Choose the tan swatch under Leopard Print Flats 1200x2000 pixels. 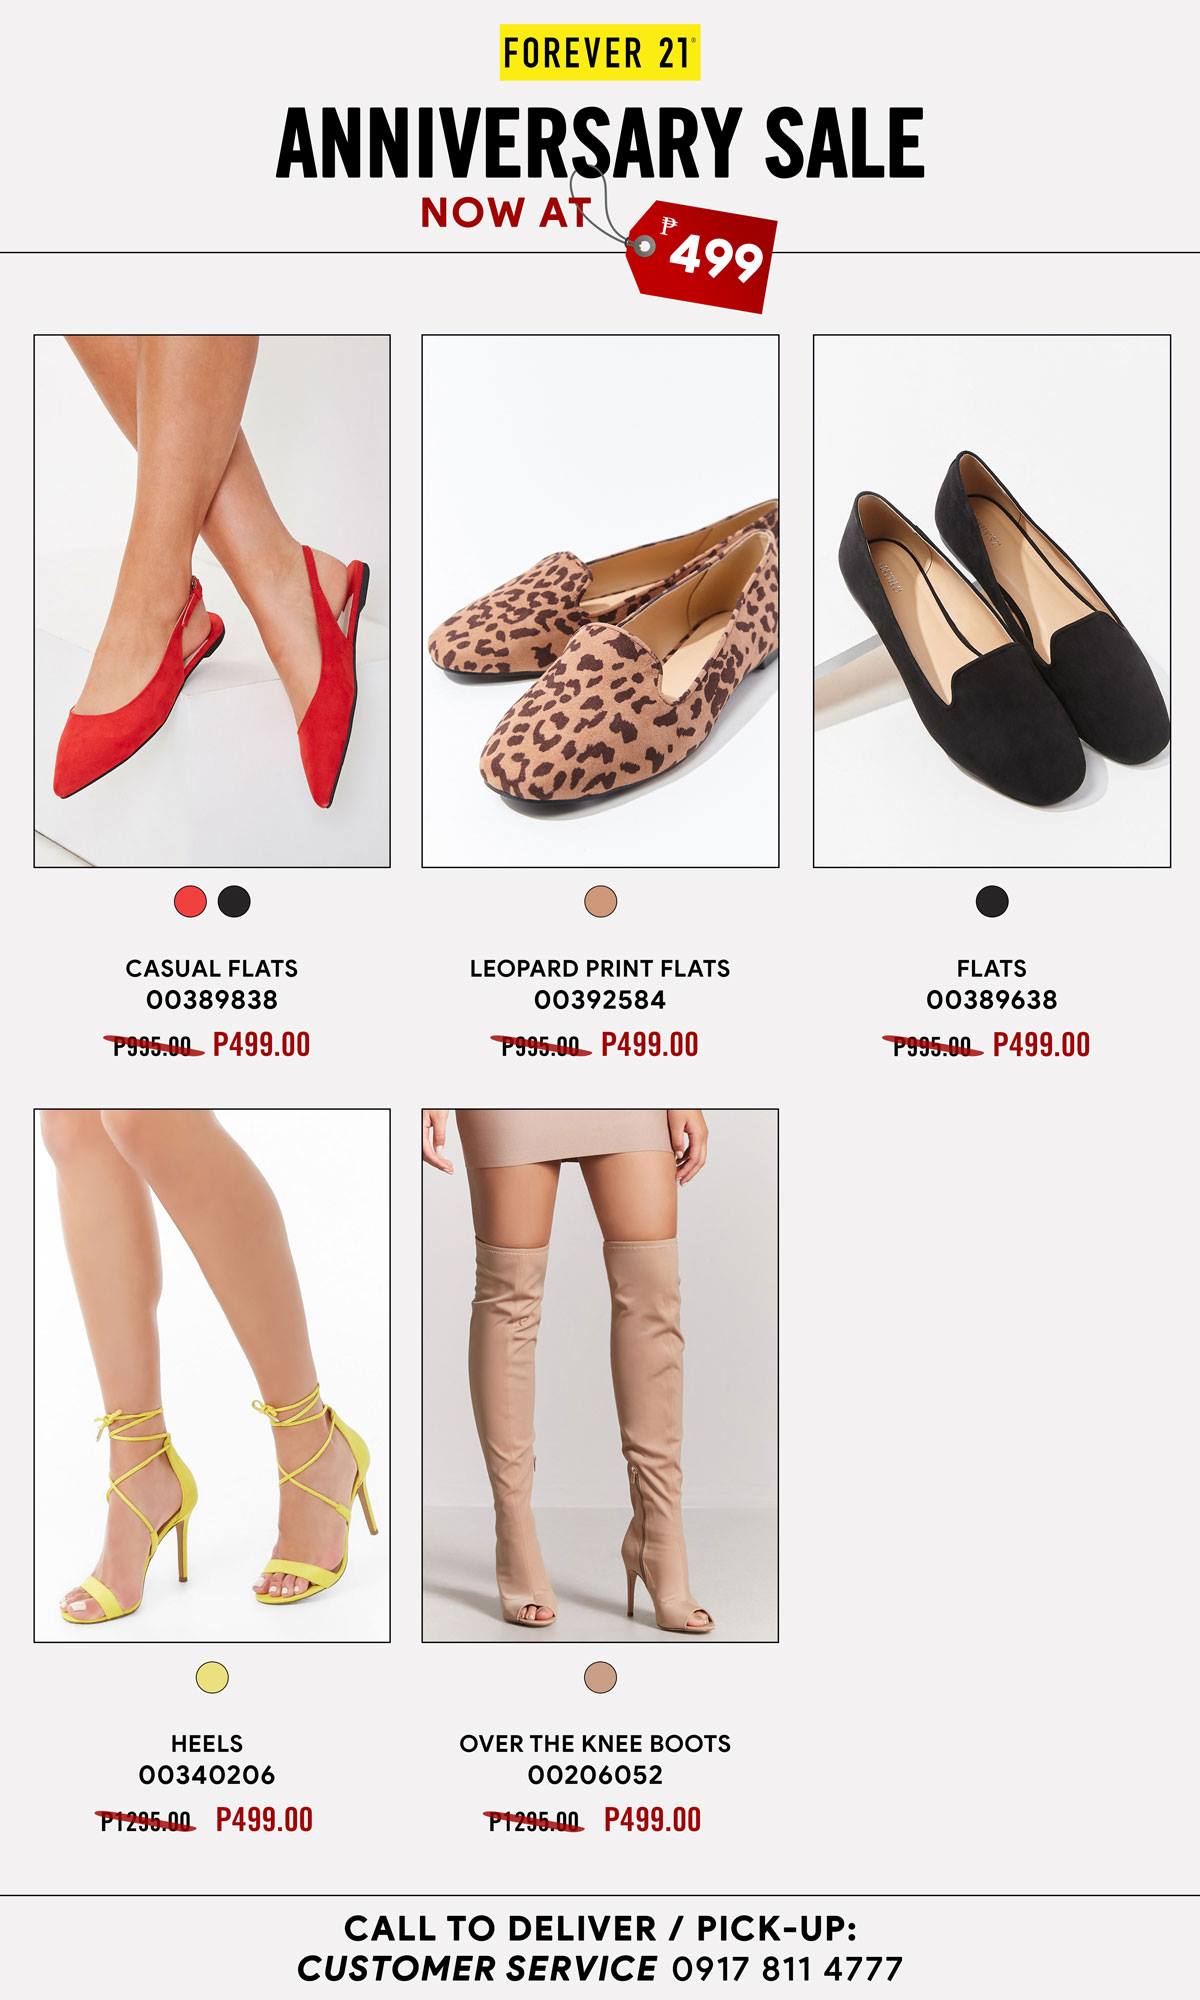pos(601,901)
